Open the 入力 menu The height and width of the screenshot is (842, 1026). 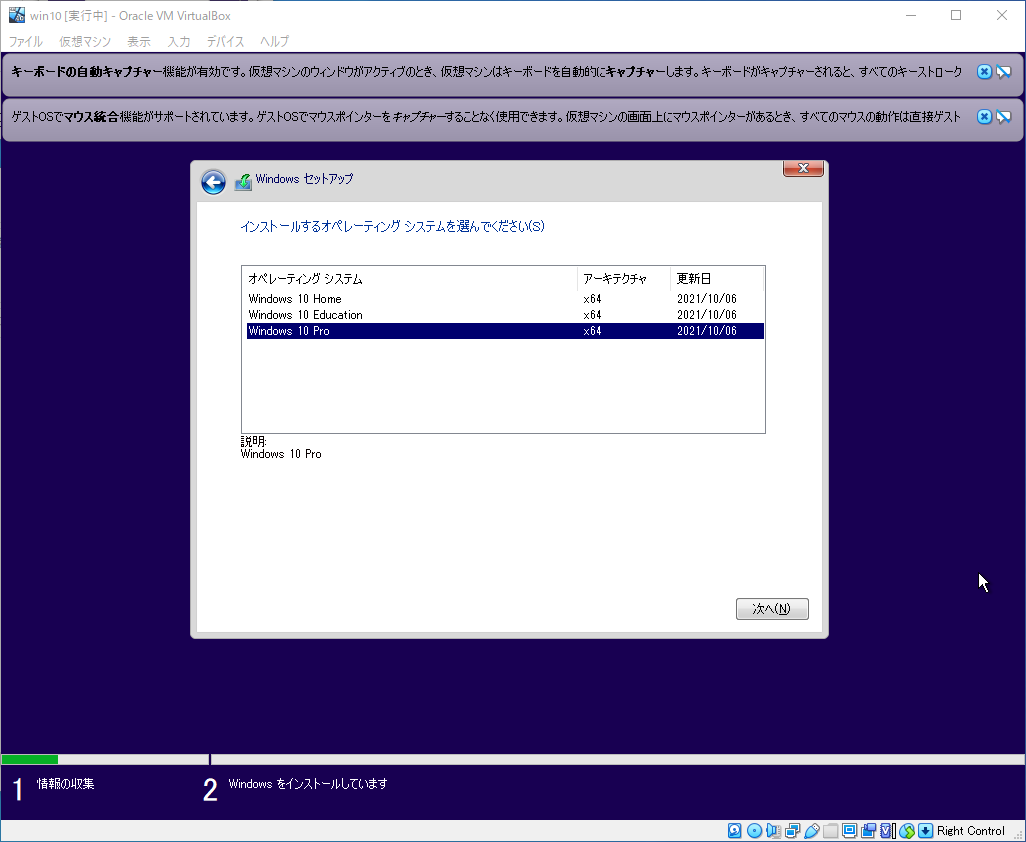point(179,41)
